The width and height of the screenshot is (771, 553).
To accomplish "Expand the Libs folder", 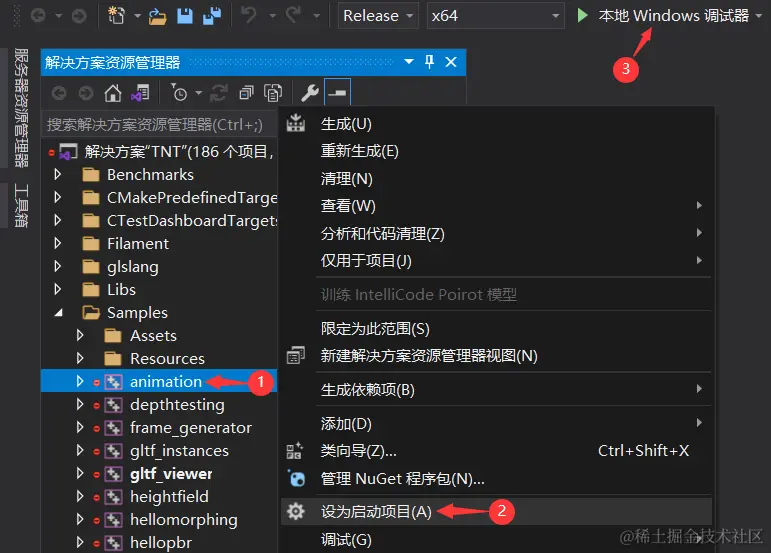I will pyautogui.click(x=58, y=289).
